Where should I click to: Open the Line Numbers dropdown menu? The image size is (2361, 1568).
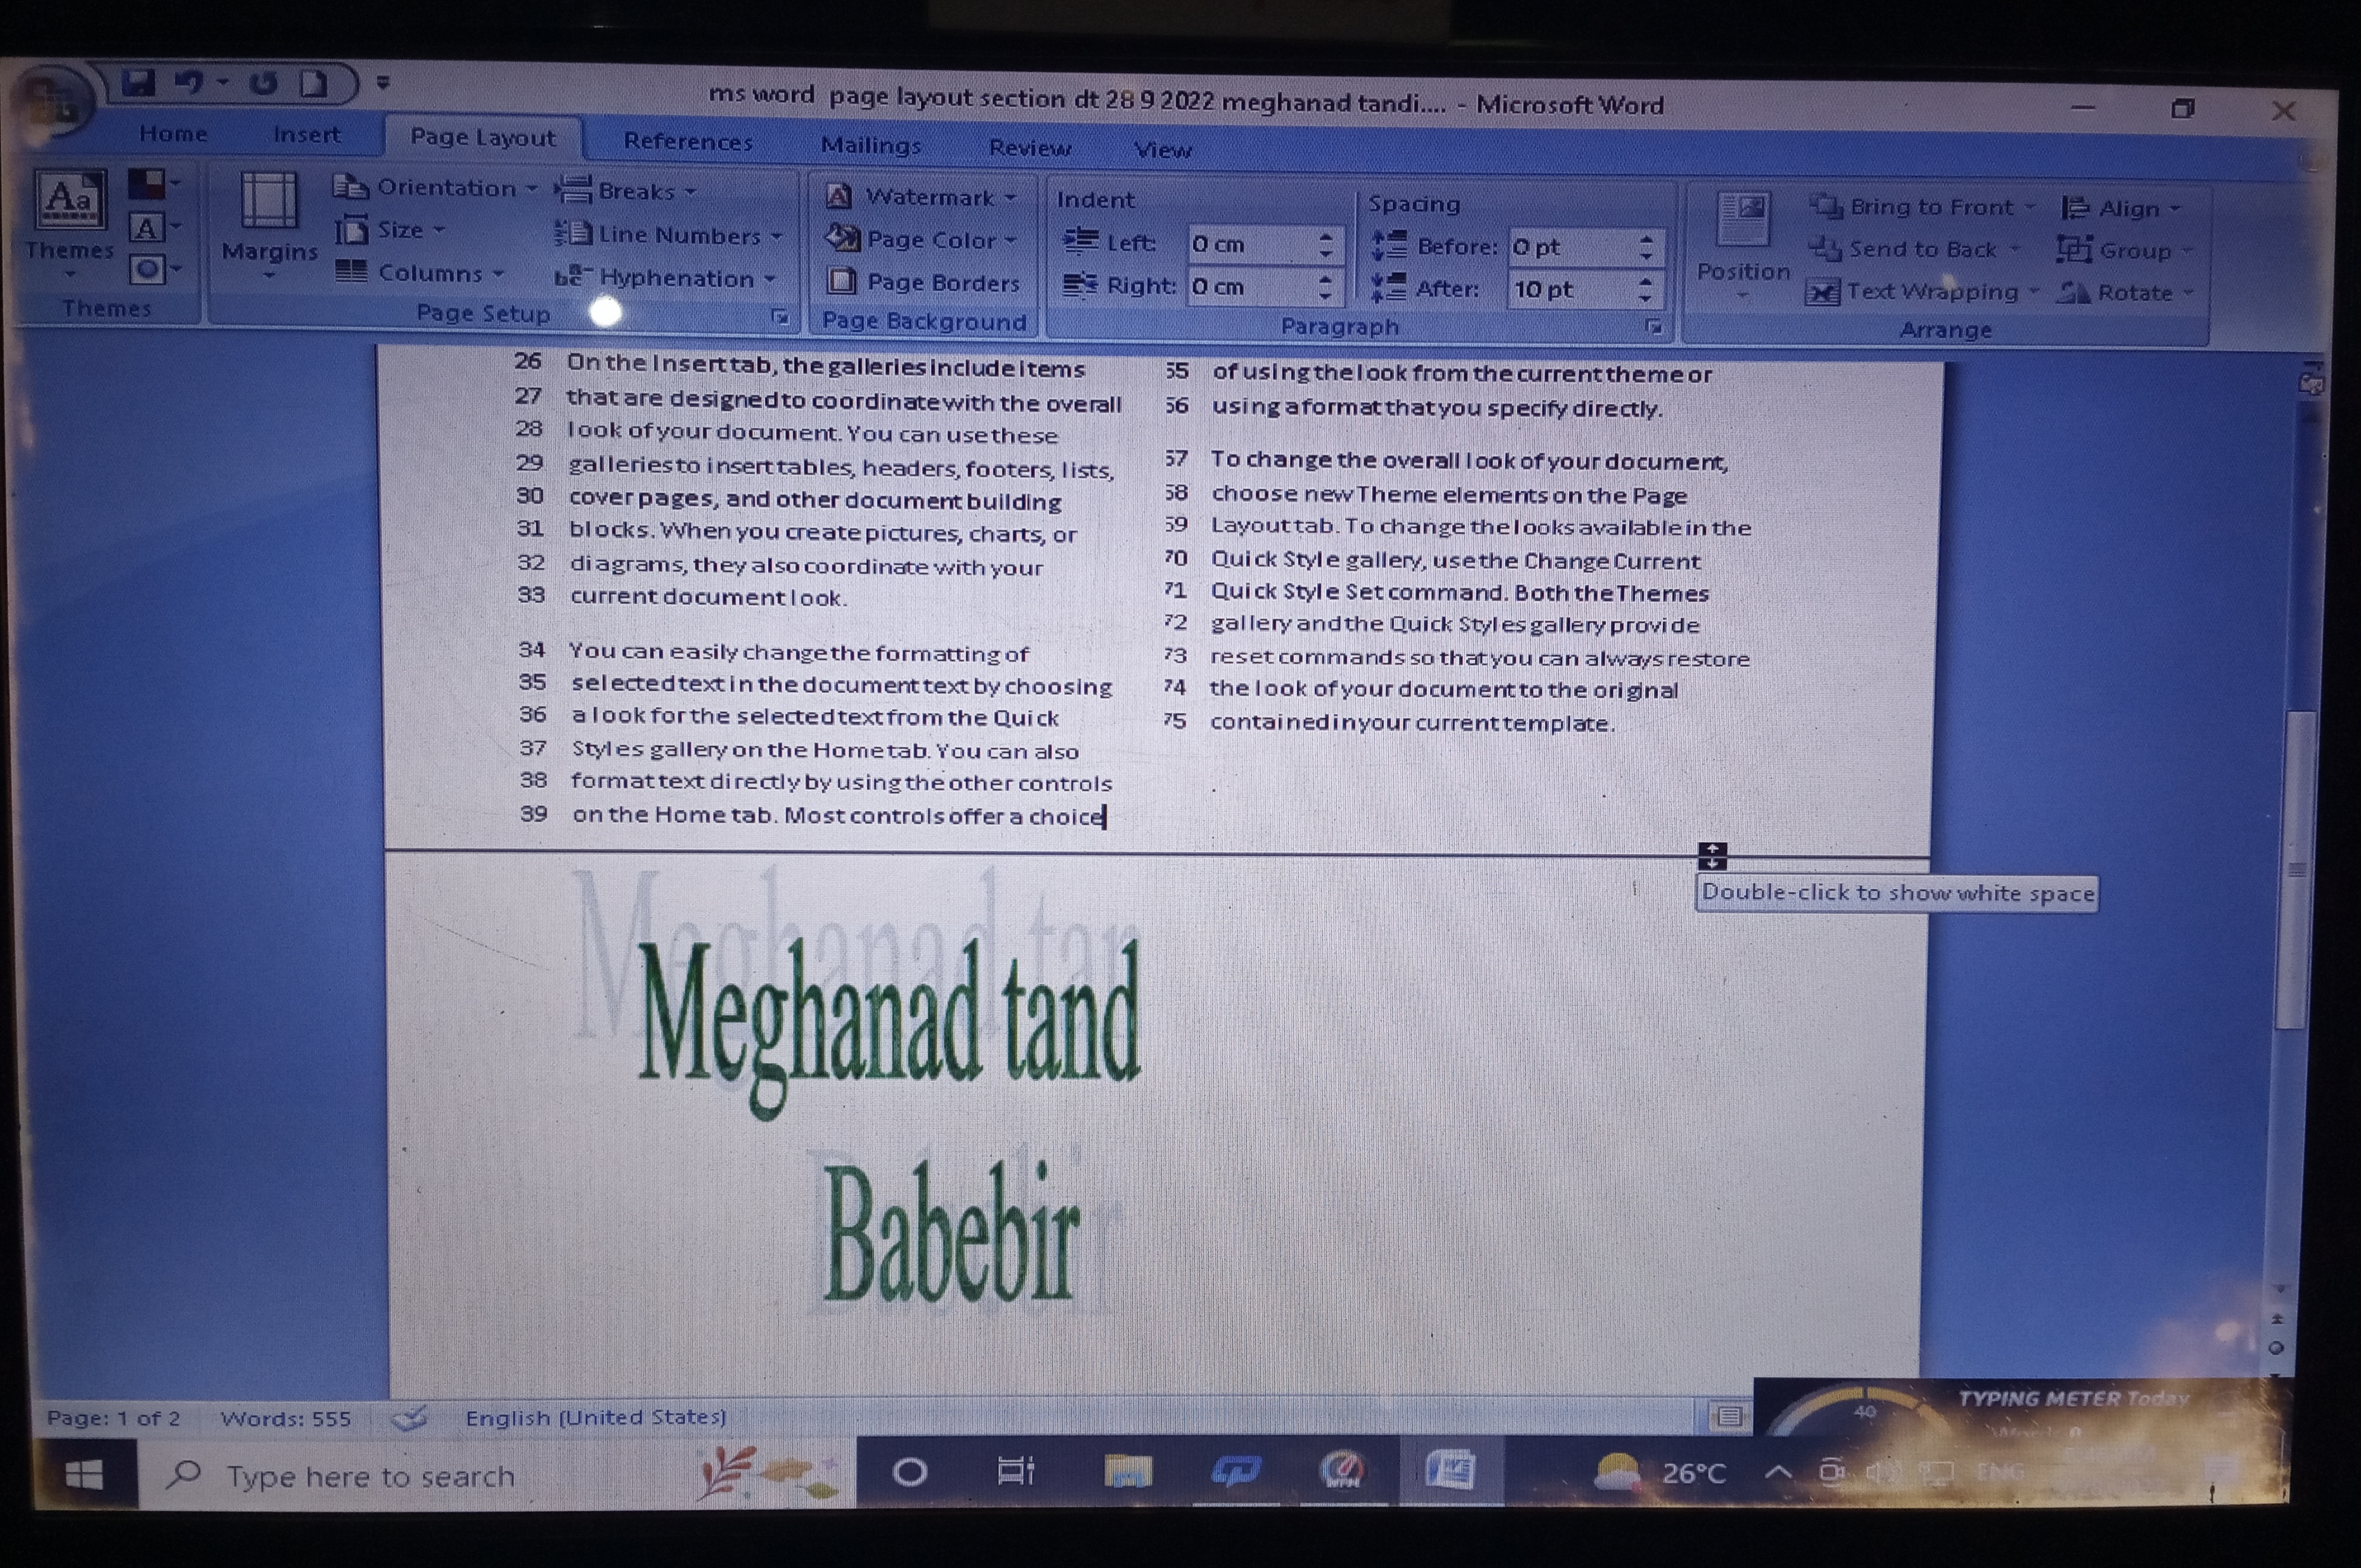[x=680, y=236]
